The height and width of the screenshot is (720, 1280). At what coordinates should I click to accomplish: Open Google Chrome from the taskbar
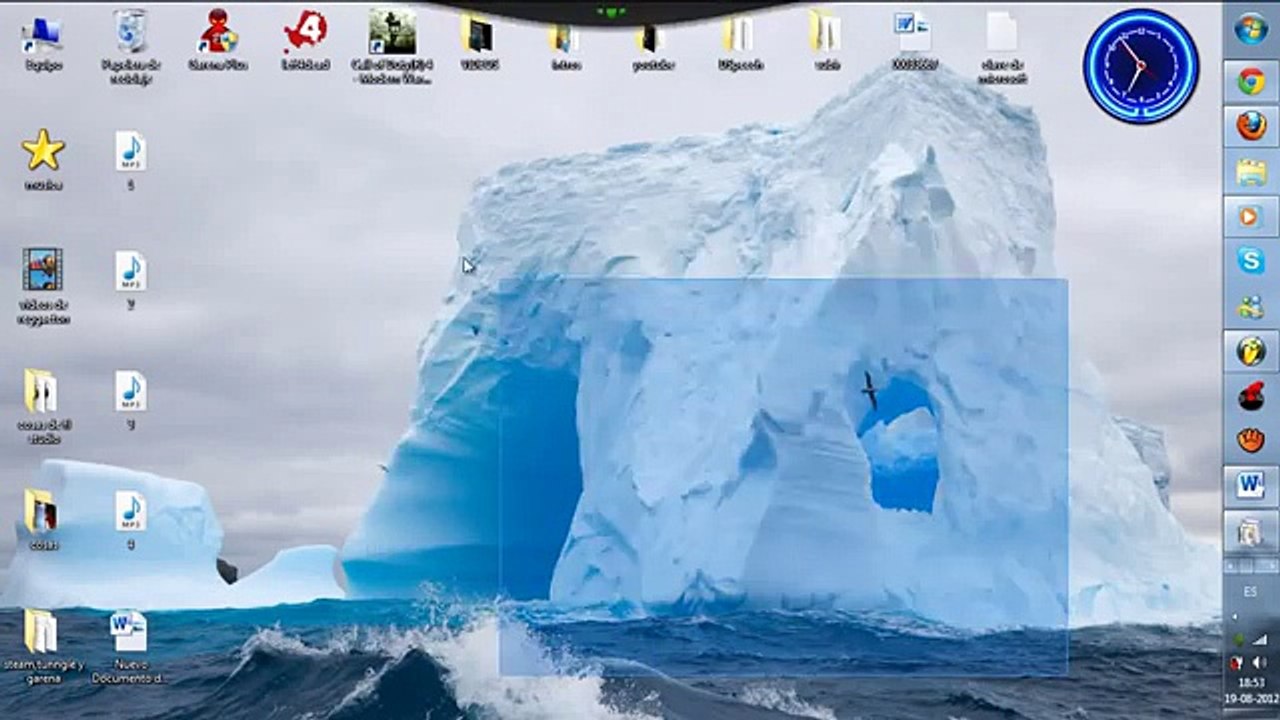pos(1251,82)
